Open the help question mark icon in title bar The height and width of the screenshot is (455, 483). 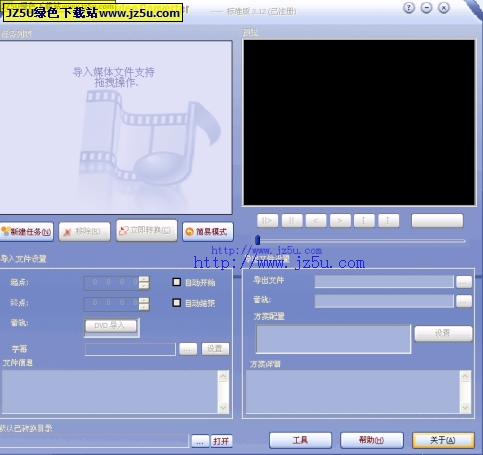click(x=409, y=8)
